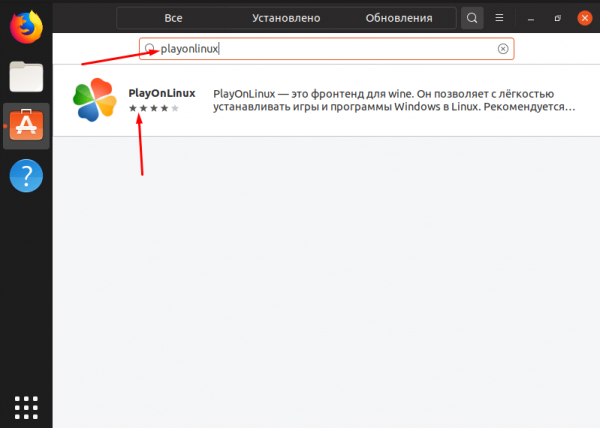Image resolution: width=600 pixels, height=428 pixels.
Task: Switch to the Установлено tab
Action: (286, 18)
